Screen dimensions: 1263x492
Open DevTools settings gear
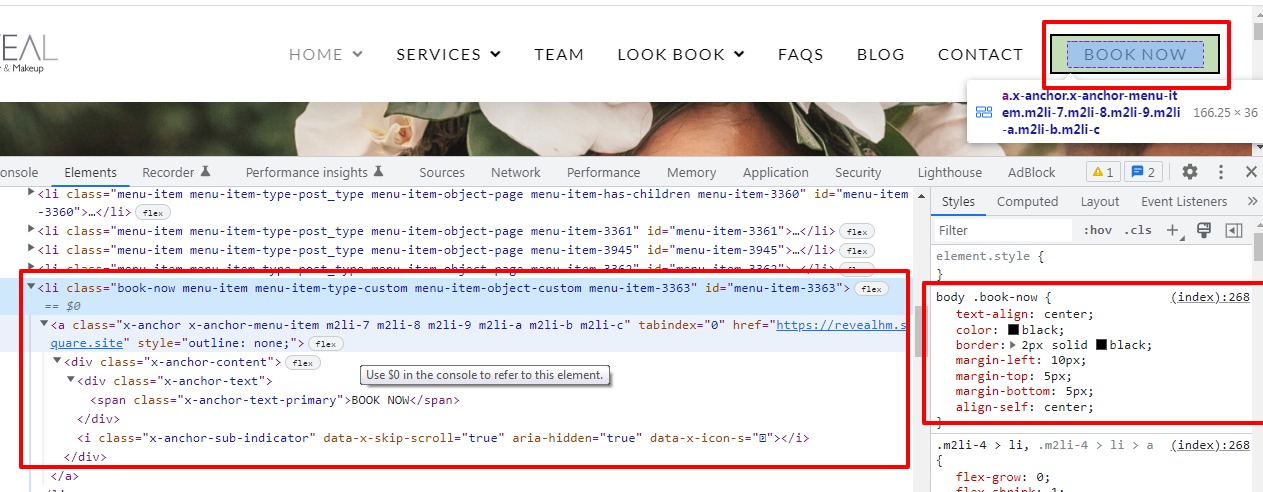coord(1189,172)
